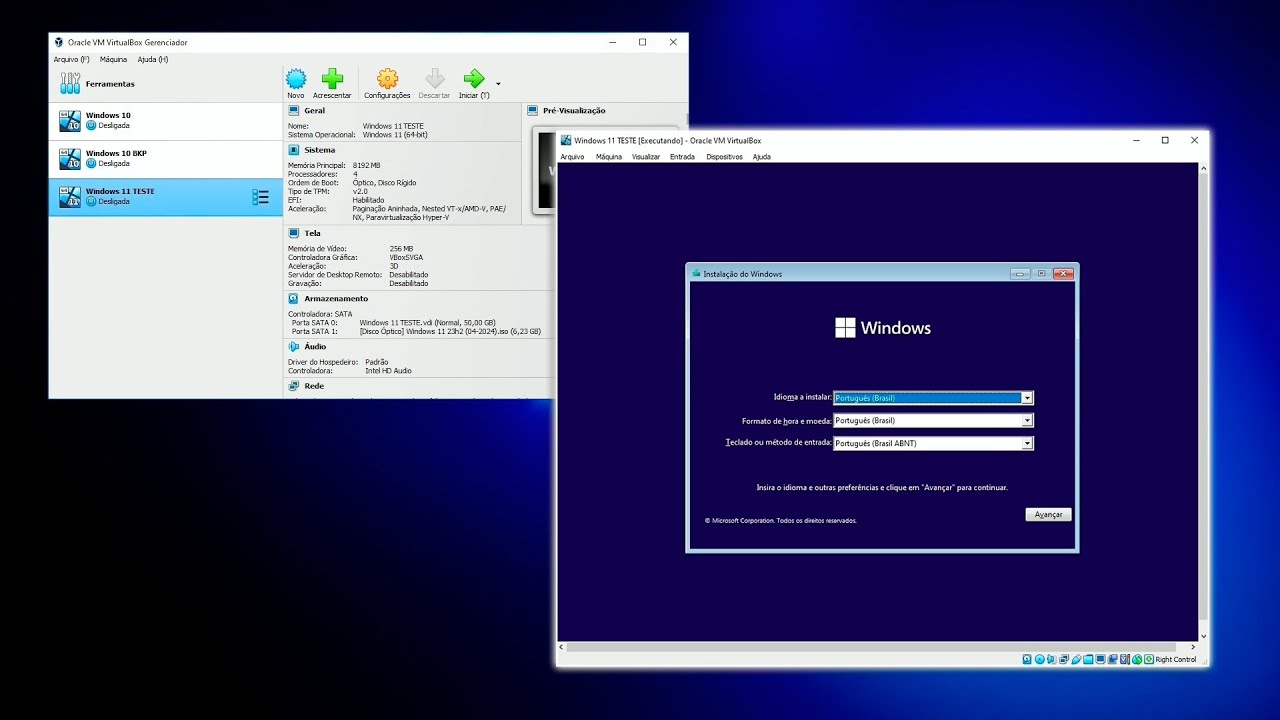Select the Windows 11 TESTE machine entry
This screenshot has width=1280, height=720.
[166, 197]
